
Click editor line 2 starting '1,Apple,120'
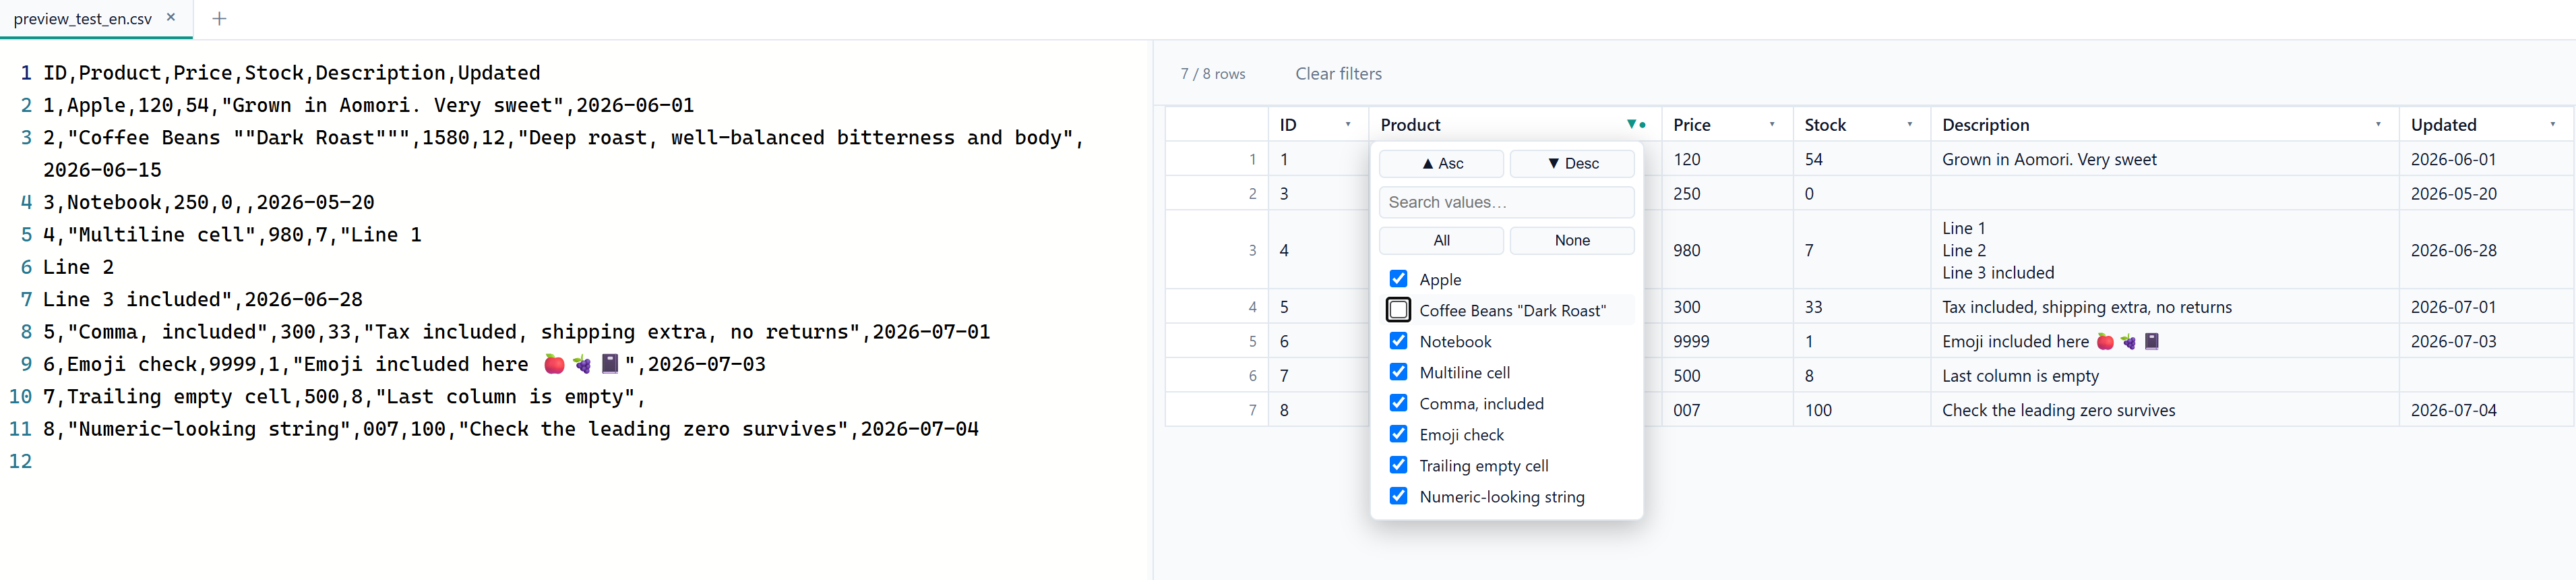tap(368, 105)
